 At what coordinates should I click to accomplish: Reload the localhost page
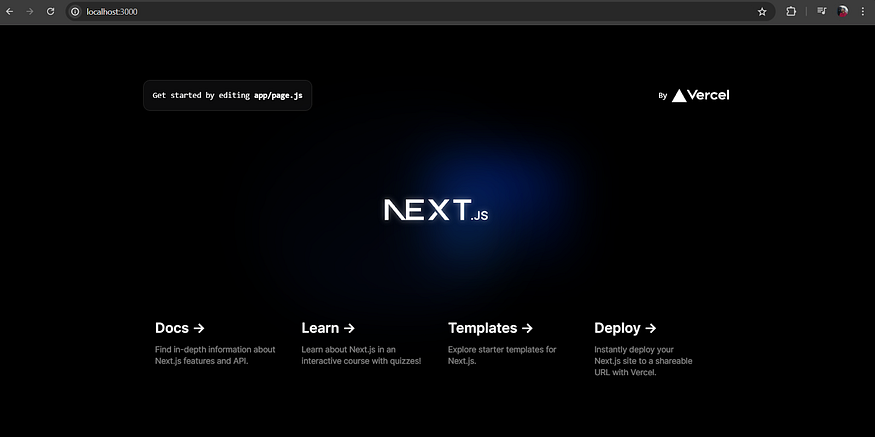click(50, 11)
